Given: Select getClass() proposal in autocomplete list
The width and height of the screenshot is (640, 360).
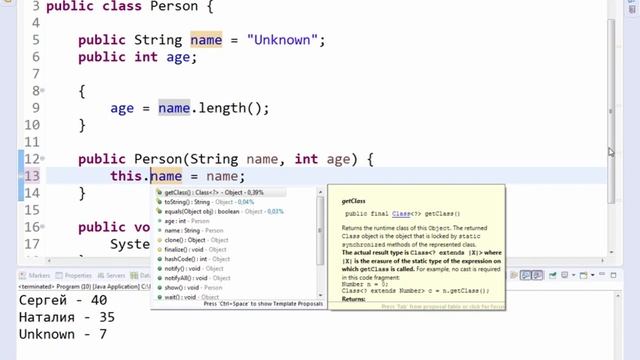Looking at the screenshot, I should point(220,192).
